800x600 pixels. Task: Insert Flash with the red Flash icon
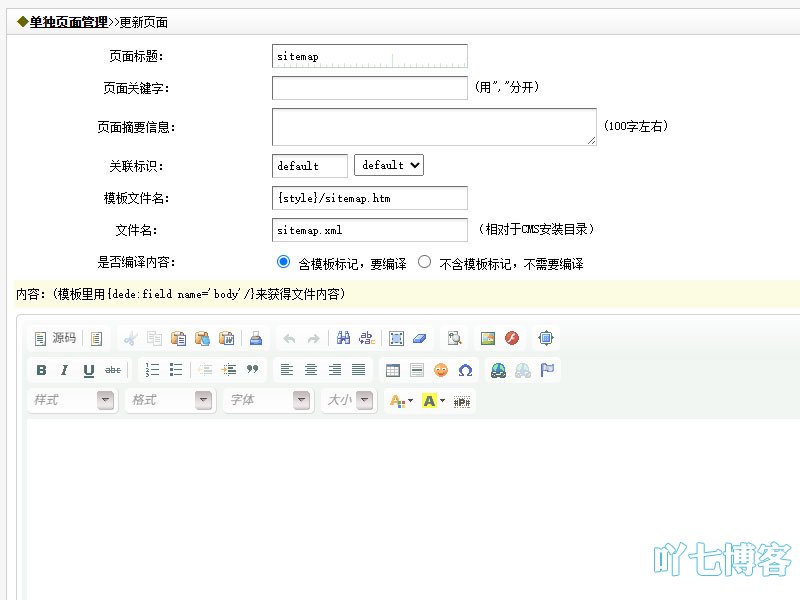pyautogui.click(x=512, y=338)
